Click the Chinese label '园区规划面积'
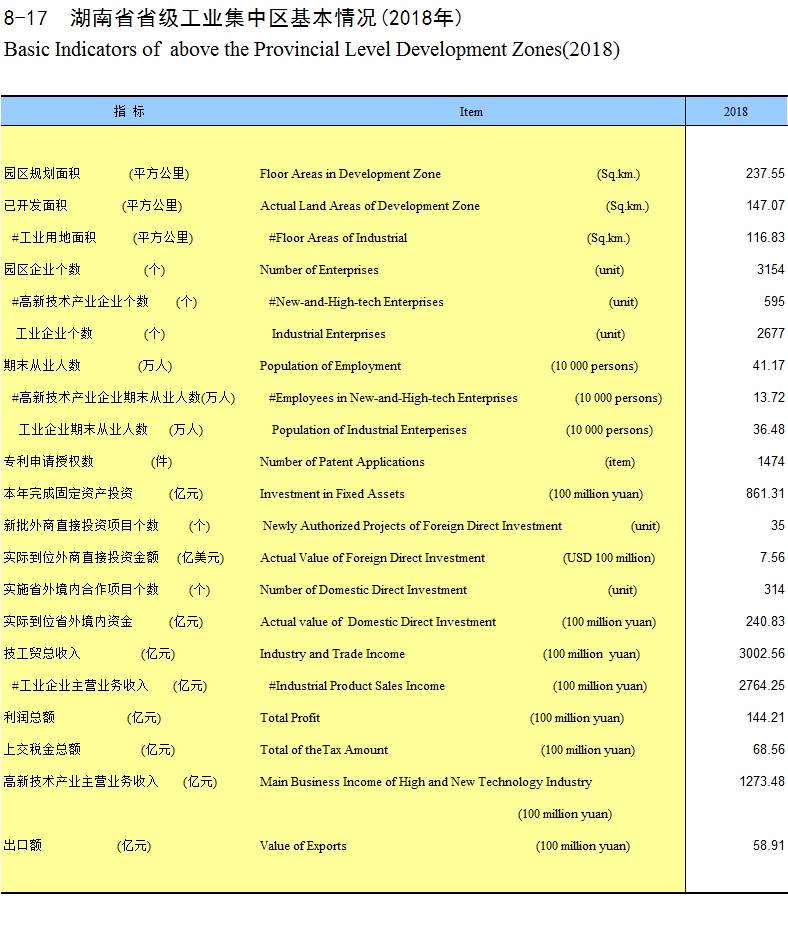Image resolution: width=788 pixels, height=926 pixels. point(42,173)
